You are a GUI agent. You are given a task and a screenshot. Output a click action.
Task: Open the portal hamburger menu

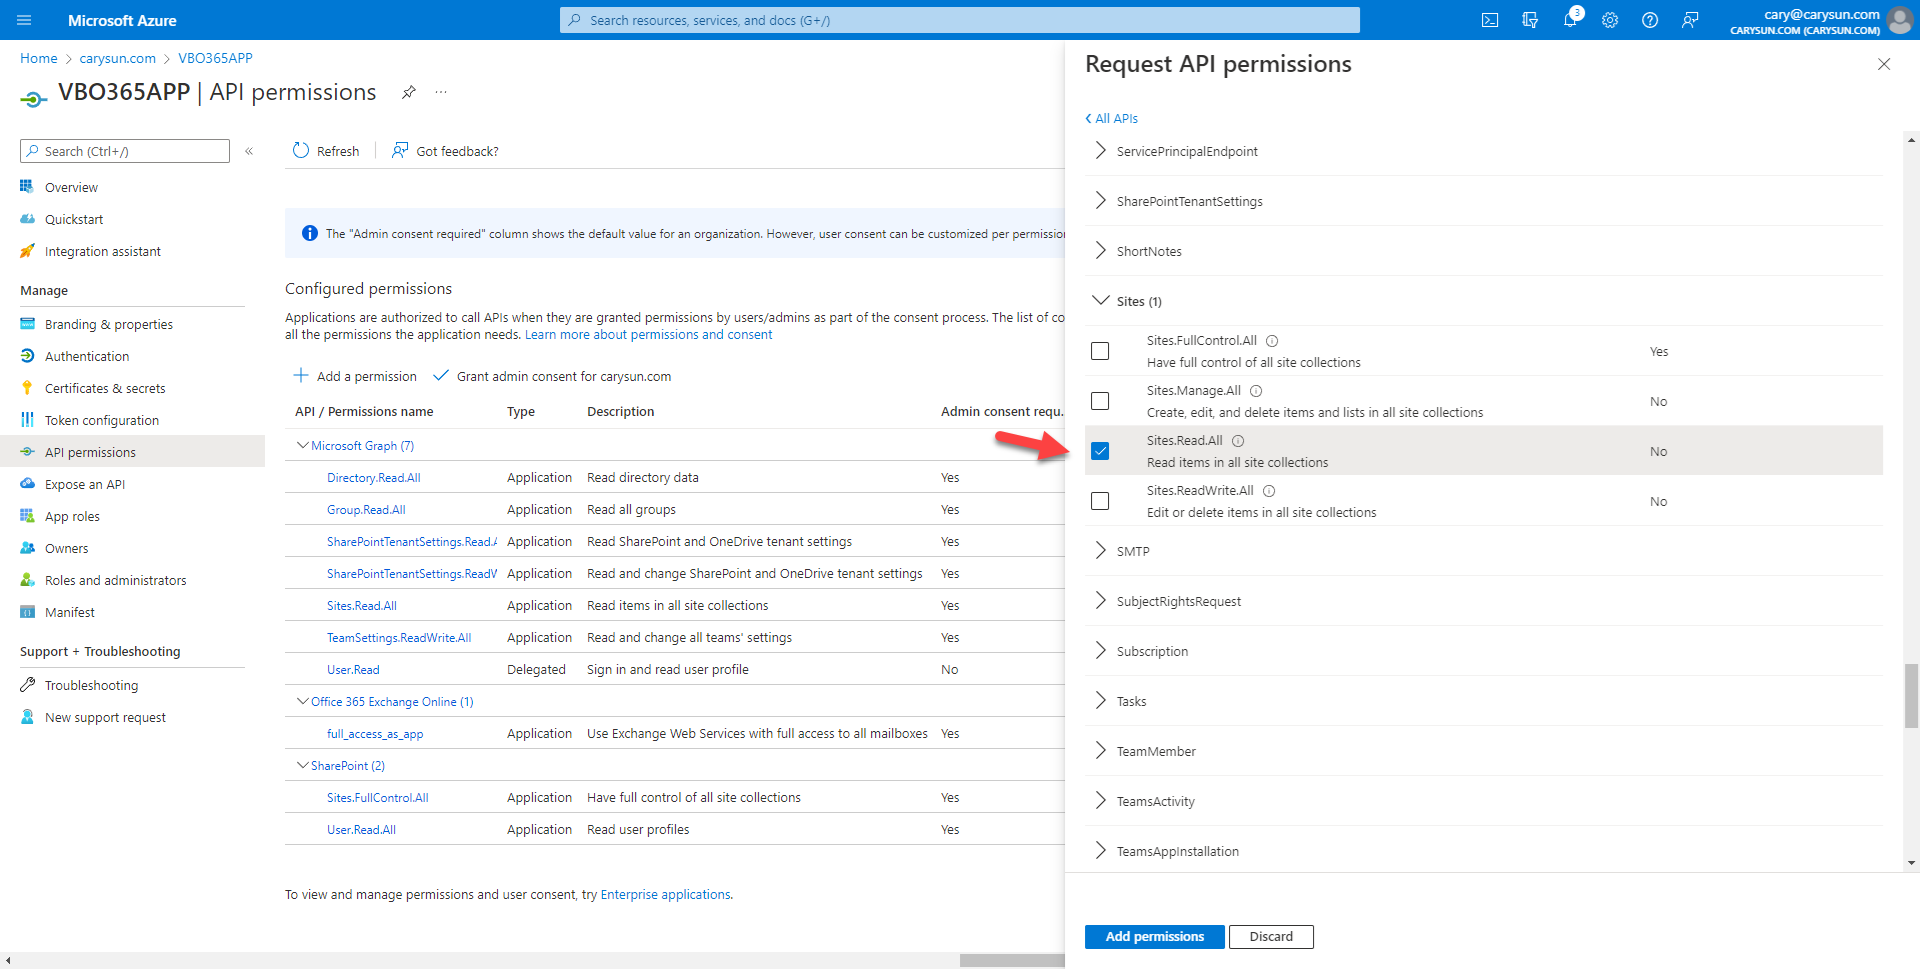pyautogui.click(x=24, y=20)
